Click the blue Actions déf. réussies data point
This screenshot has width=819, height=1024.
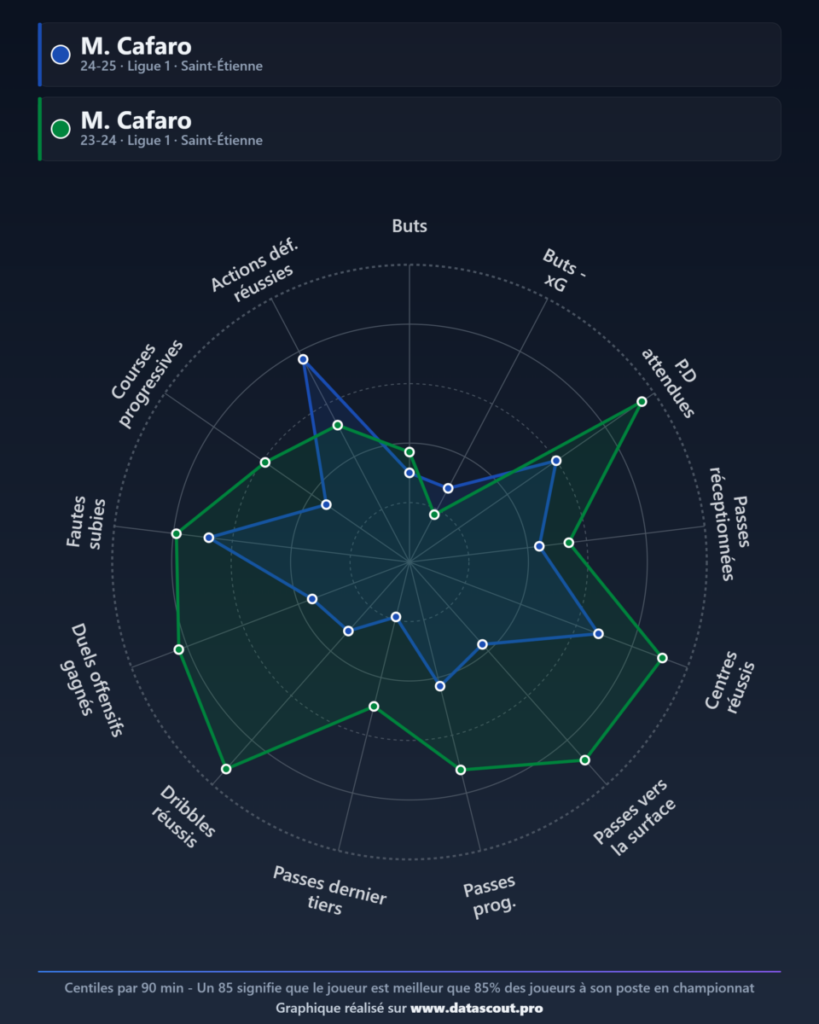click(x=303, y=359)
